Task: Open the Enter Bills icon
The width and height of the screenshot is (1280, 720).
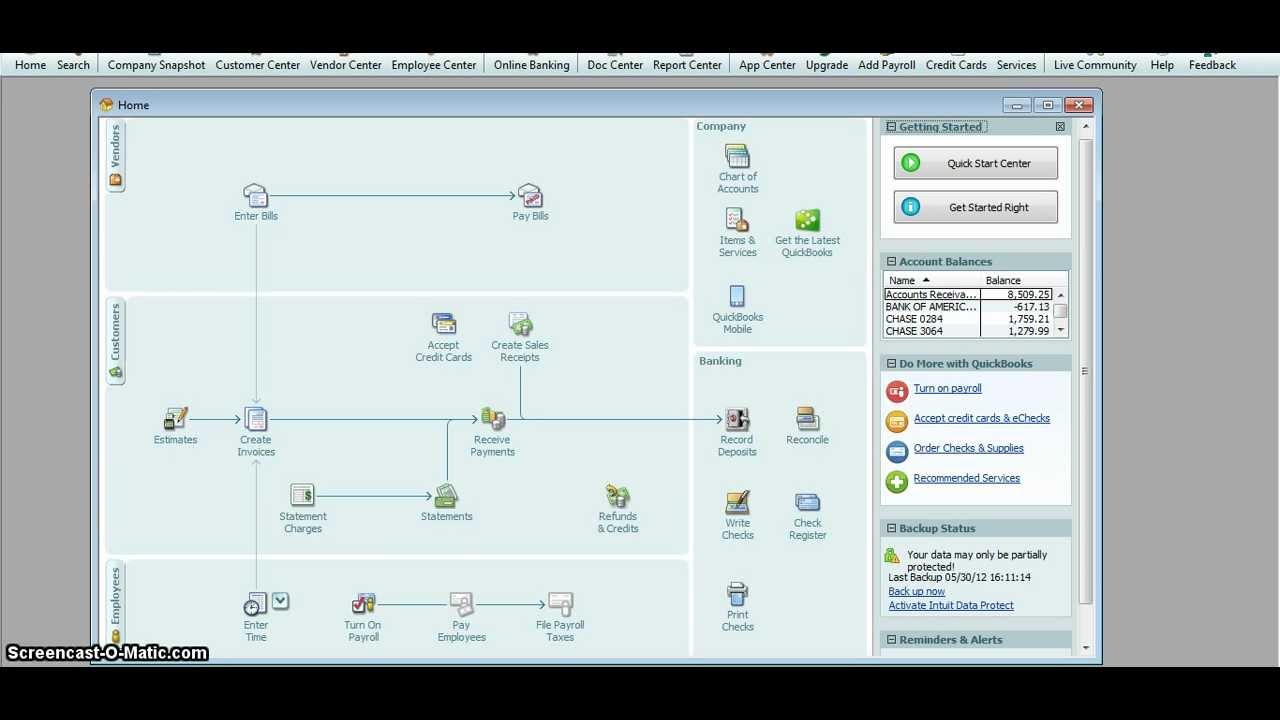Action: tap(256, 196)
